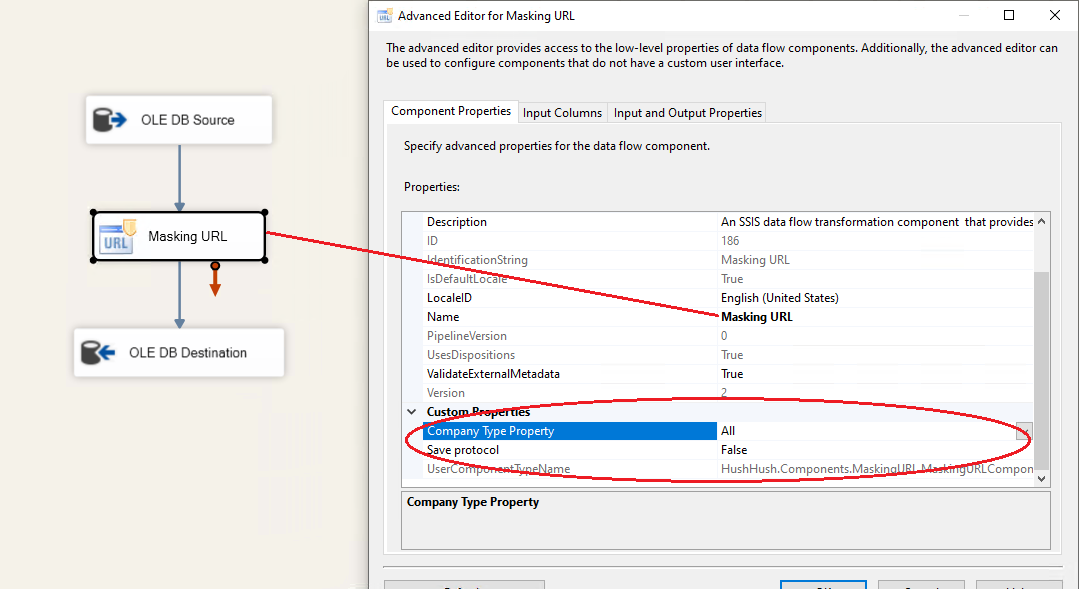Viewport: 1079px width, 589px height.
Task: Select the Component Properties tab
Action: pyautogui.click(x=450, y=112)
